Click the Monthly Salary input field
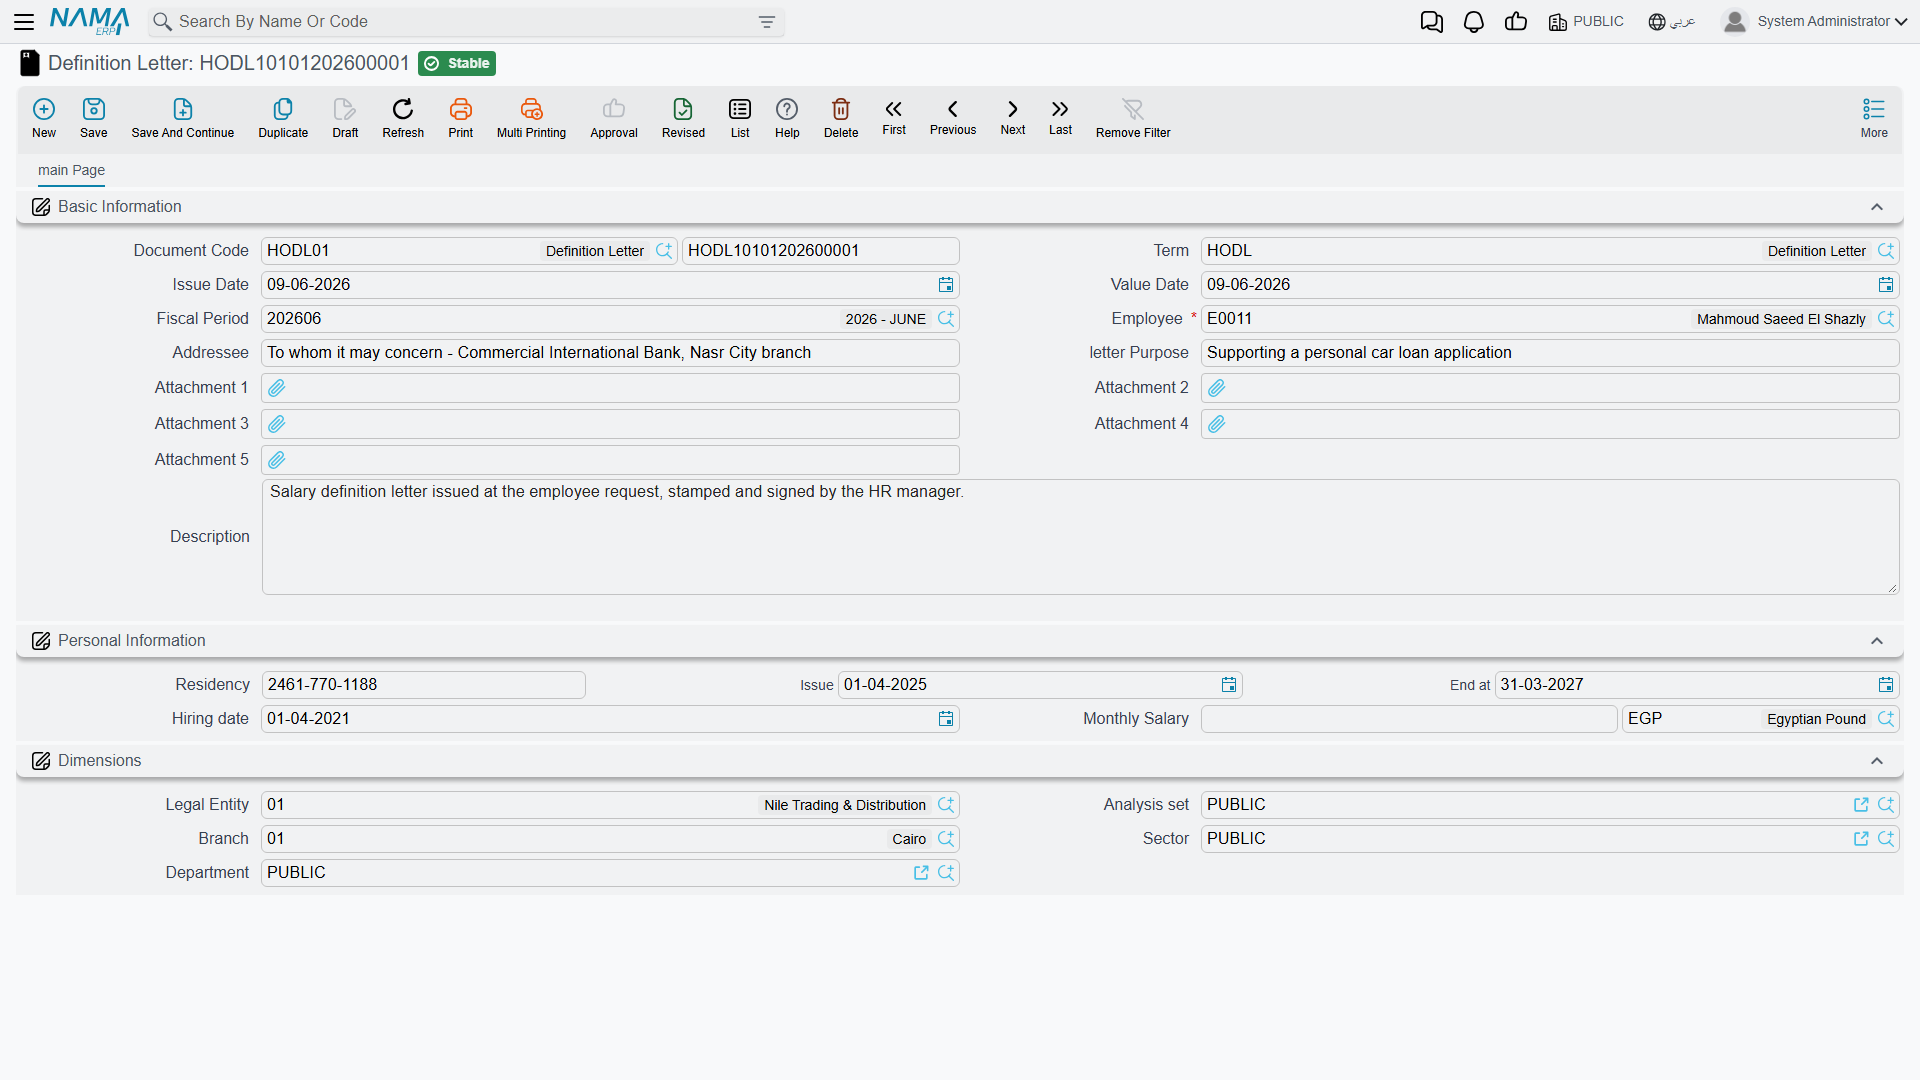The image size is (1920, 1080). click(1409, 719)
